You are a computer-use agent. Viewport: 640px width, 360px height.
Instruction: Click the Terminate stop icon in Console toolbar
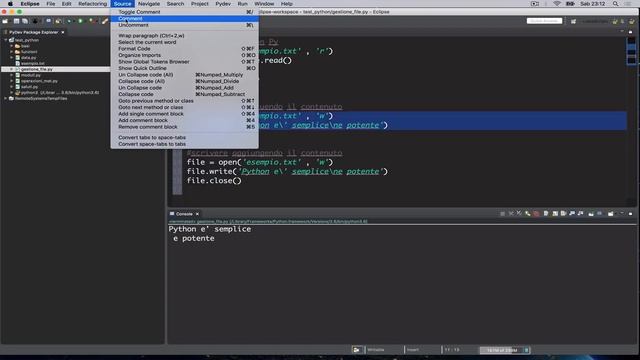(502, 213)
